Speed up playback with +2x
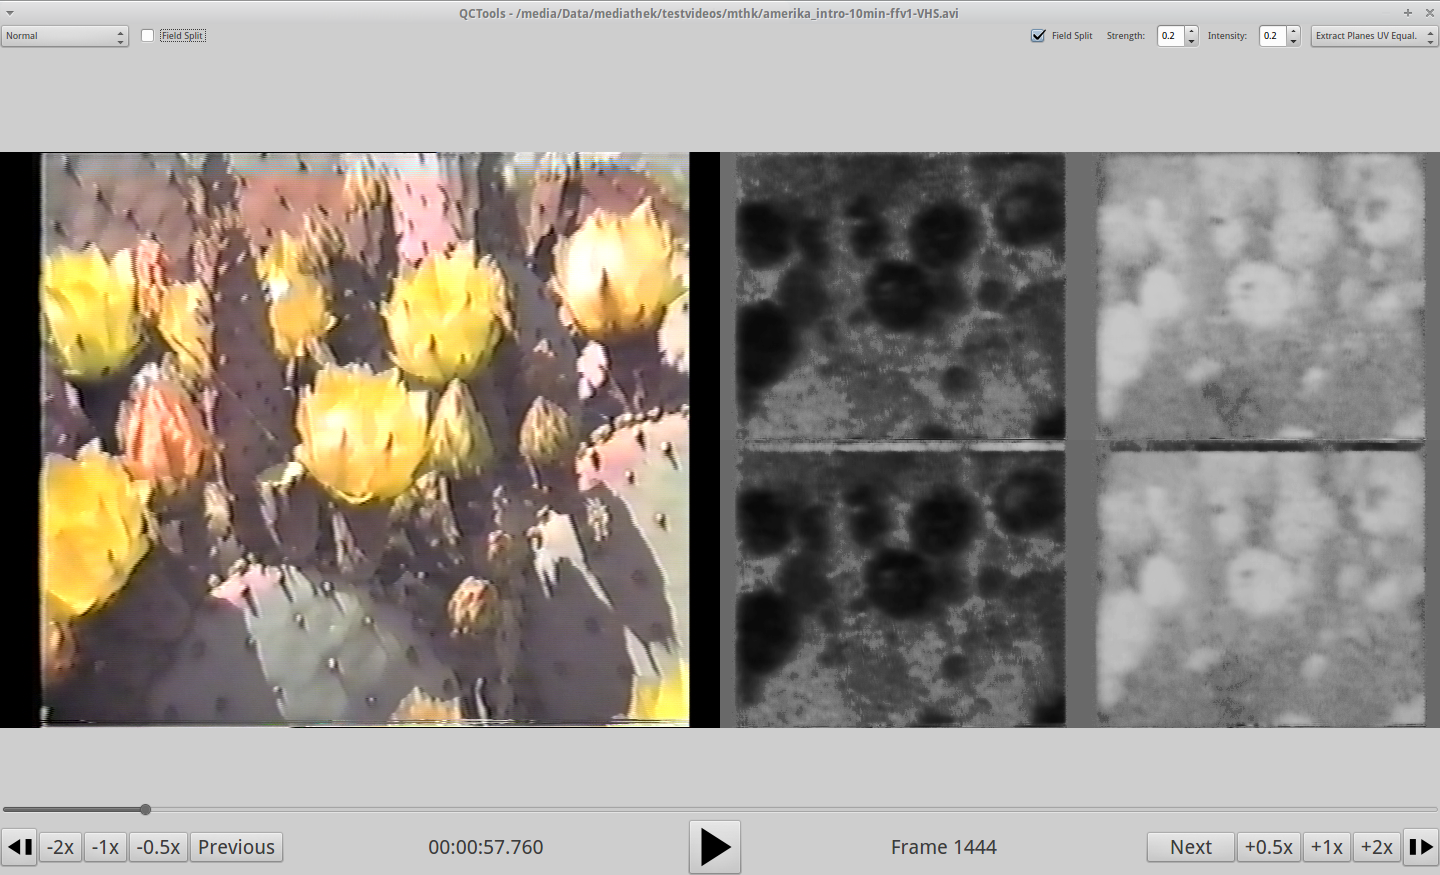1440x875 pixels. [x=1376, y=847]
